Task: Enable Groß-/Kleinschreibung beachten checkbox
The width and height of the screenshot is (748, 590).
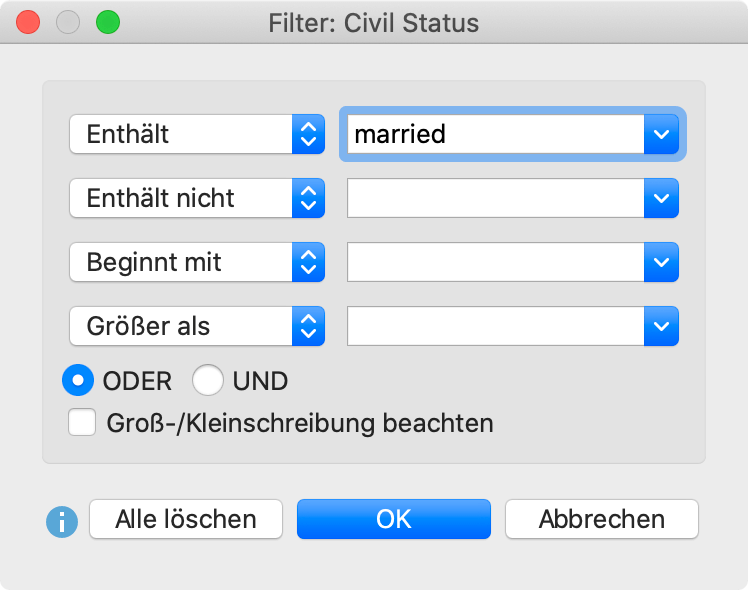Action: tap(82, 422)
